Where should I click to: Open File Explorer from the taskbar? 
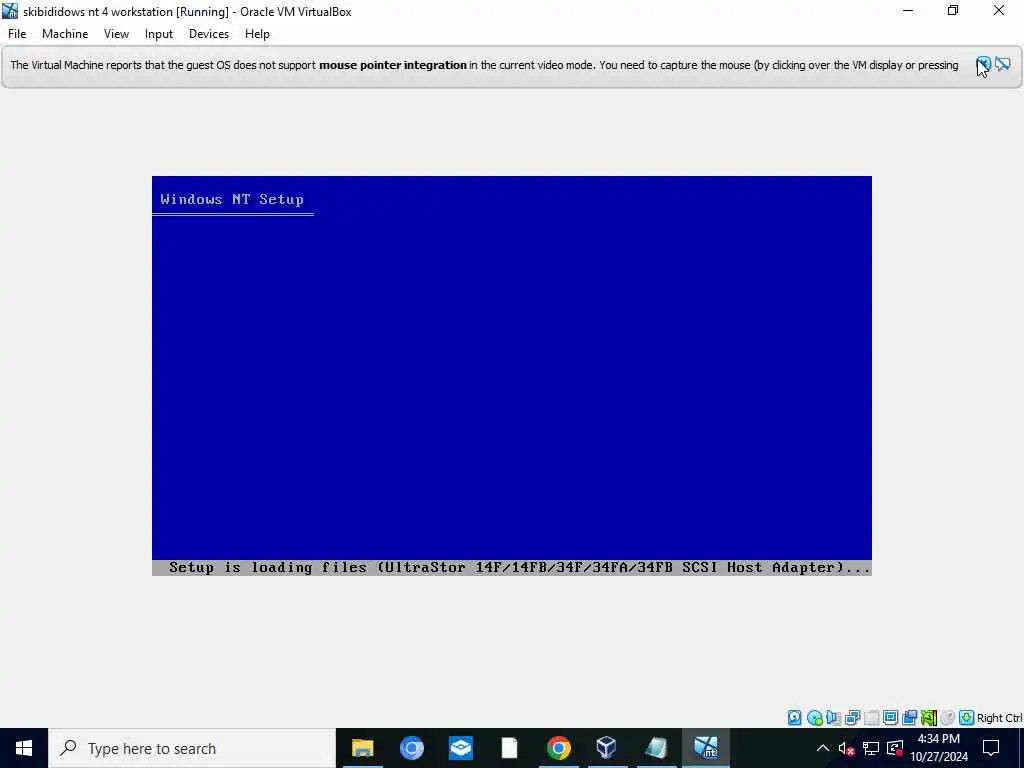tap(362, 748)
